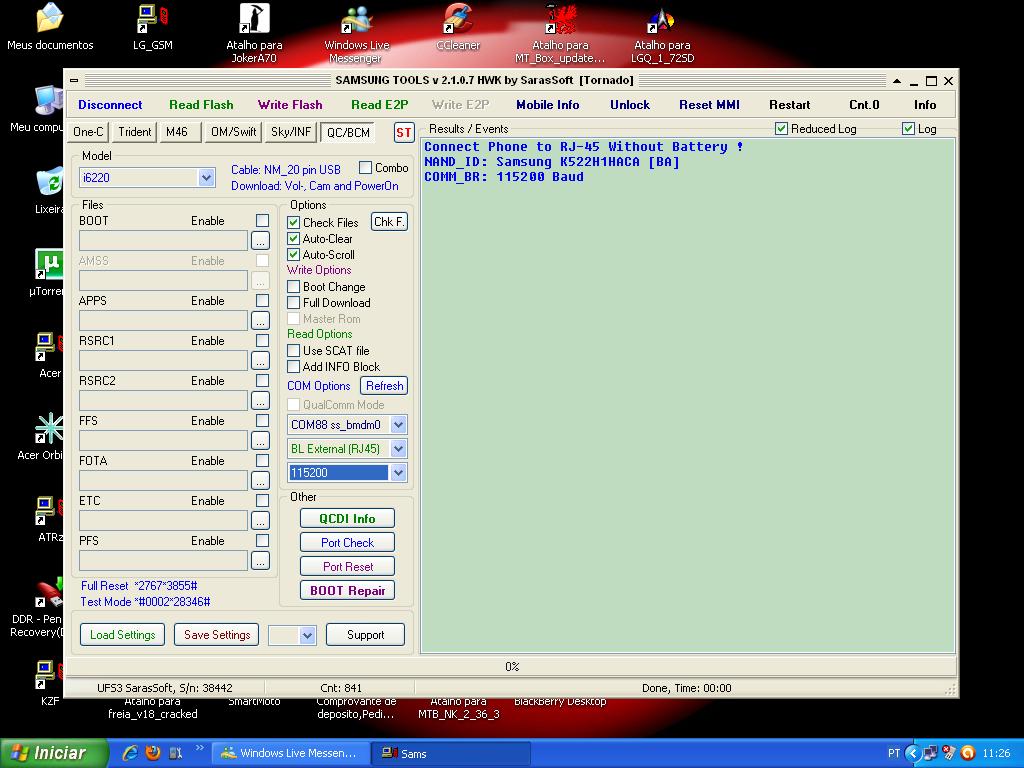This screenshot has height=768, width=1024.
Task: Click the BOOT Repair button
Action: (x=347, y=590)
